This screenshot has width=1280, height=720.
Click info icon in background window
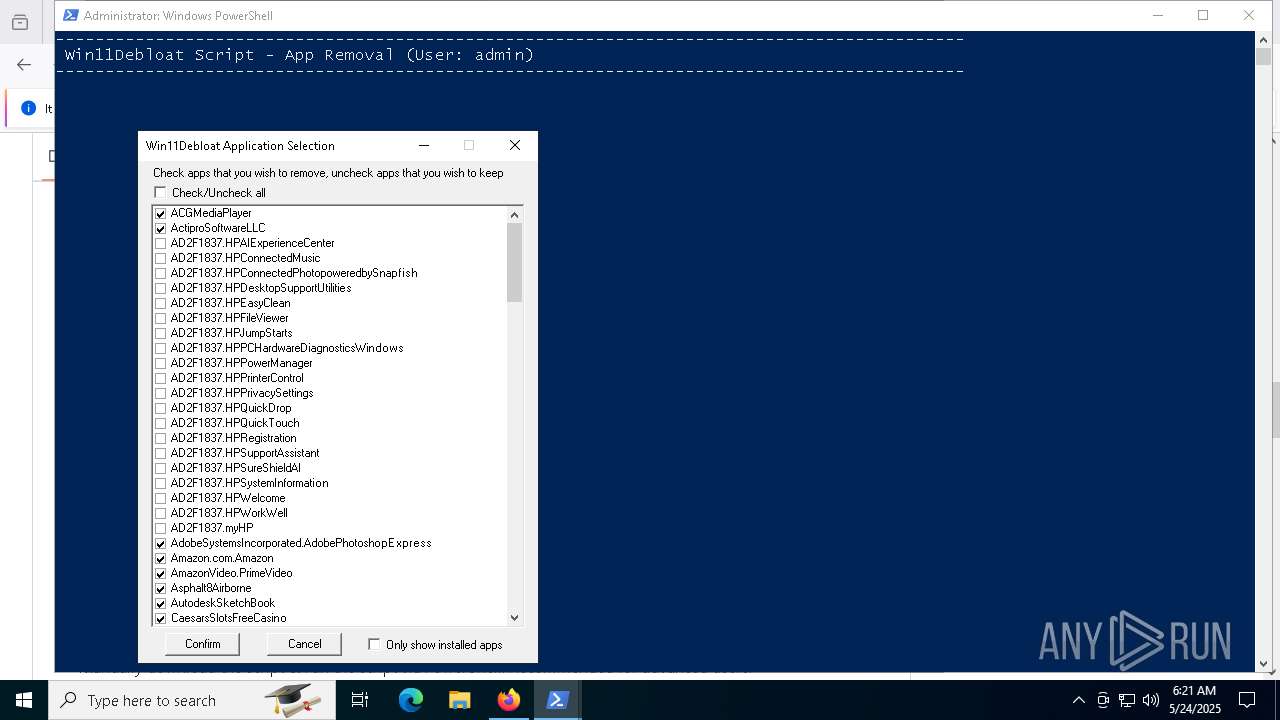[28, 108]
